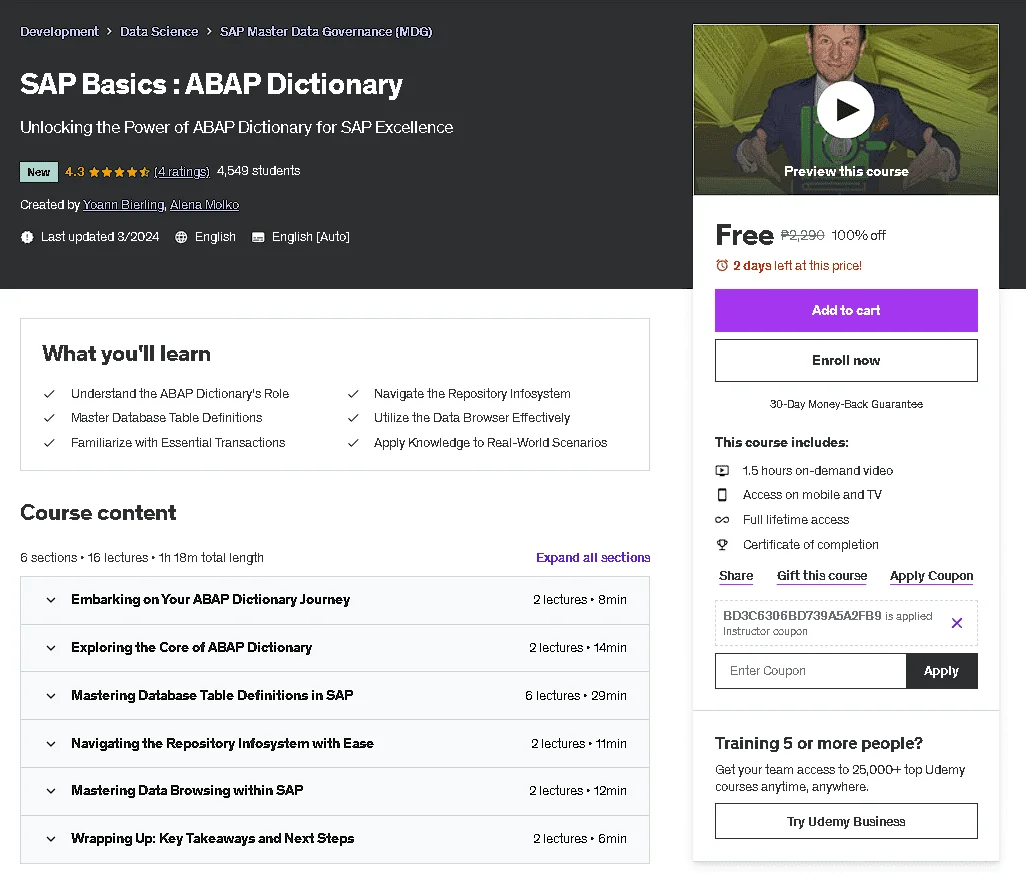Click the Last updated alert icon
Screen dimensions: 1026x873
27,237
